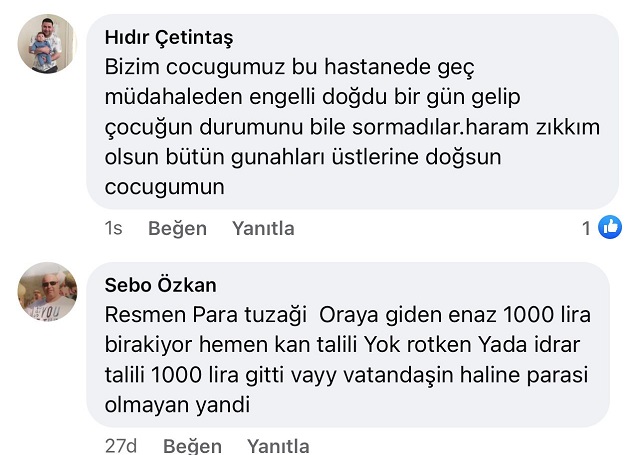Screen dimensions: 640x455
Task: Click the "27d" timestamp on the second comment
Action: 121,446
